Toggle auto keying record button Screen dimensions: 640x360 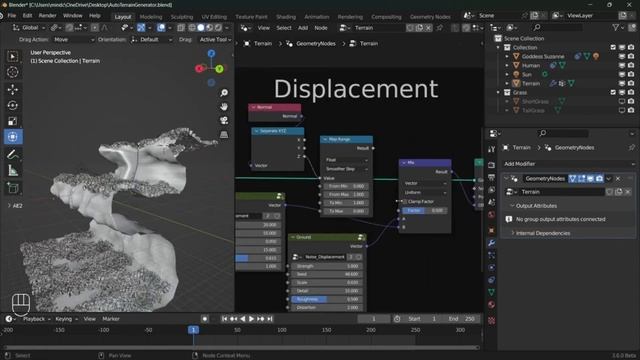(x=205, y=319)
